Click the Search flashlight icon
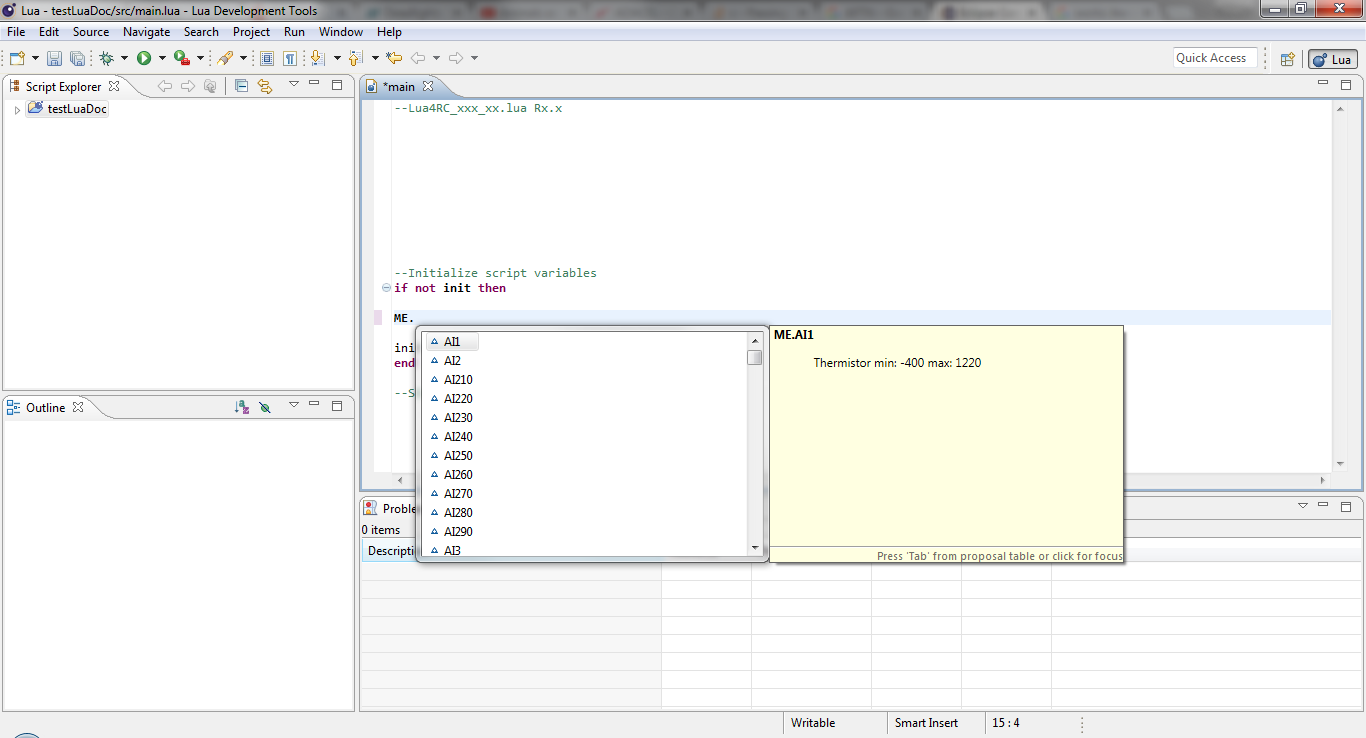The height and width of the screenshot is (738, 1366). [225, 58]
